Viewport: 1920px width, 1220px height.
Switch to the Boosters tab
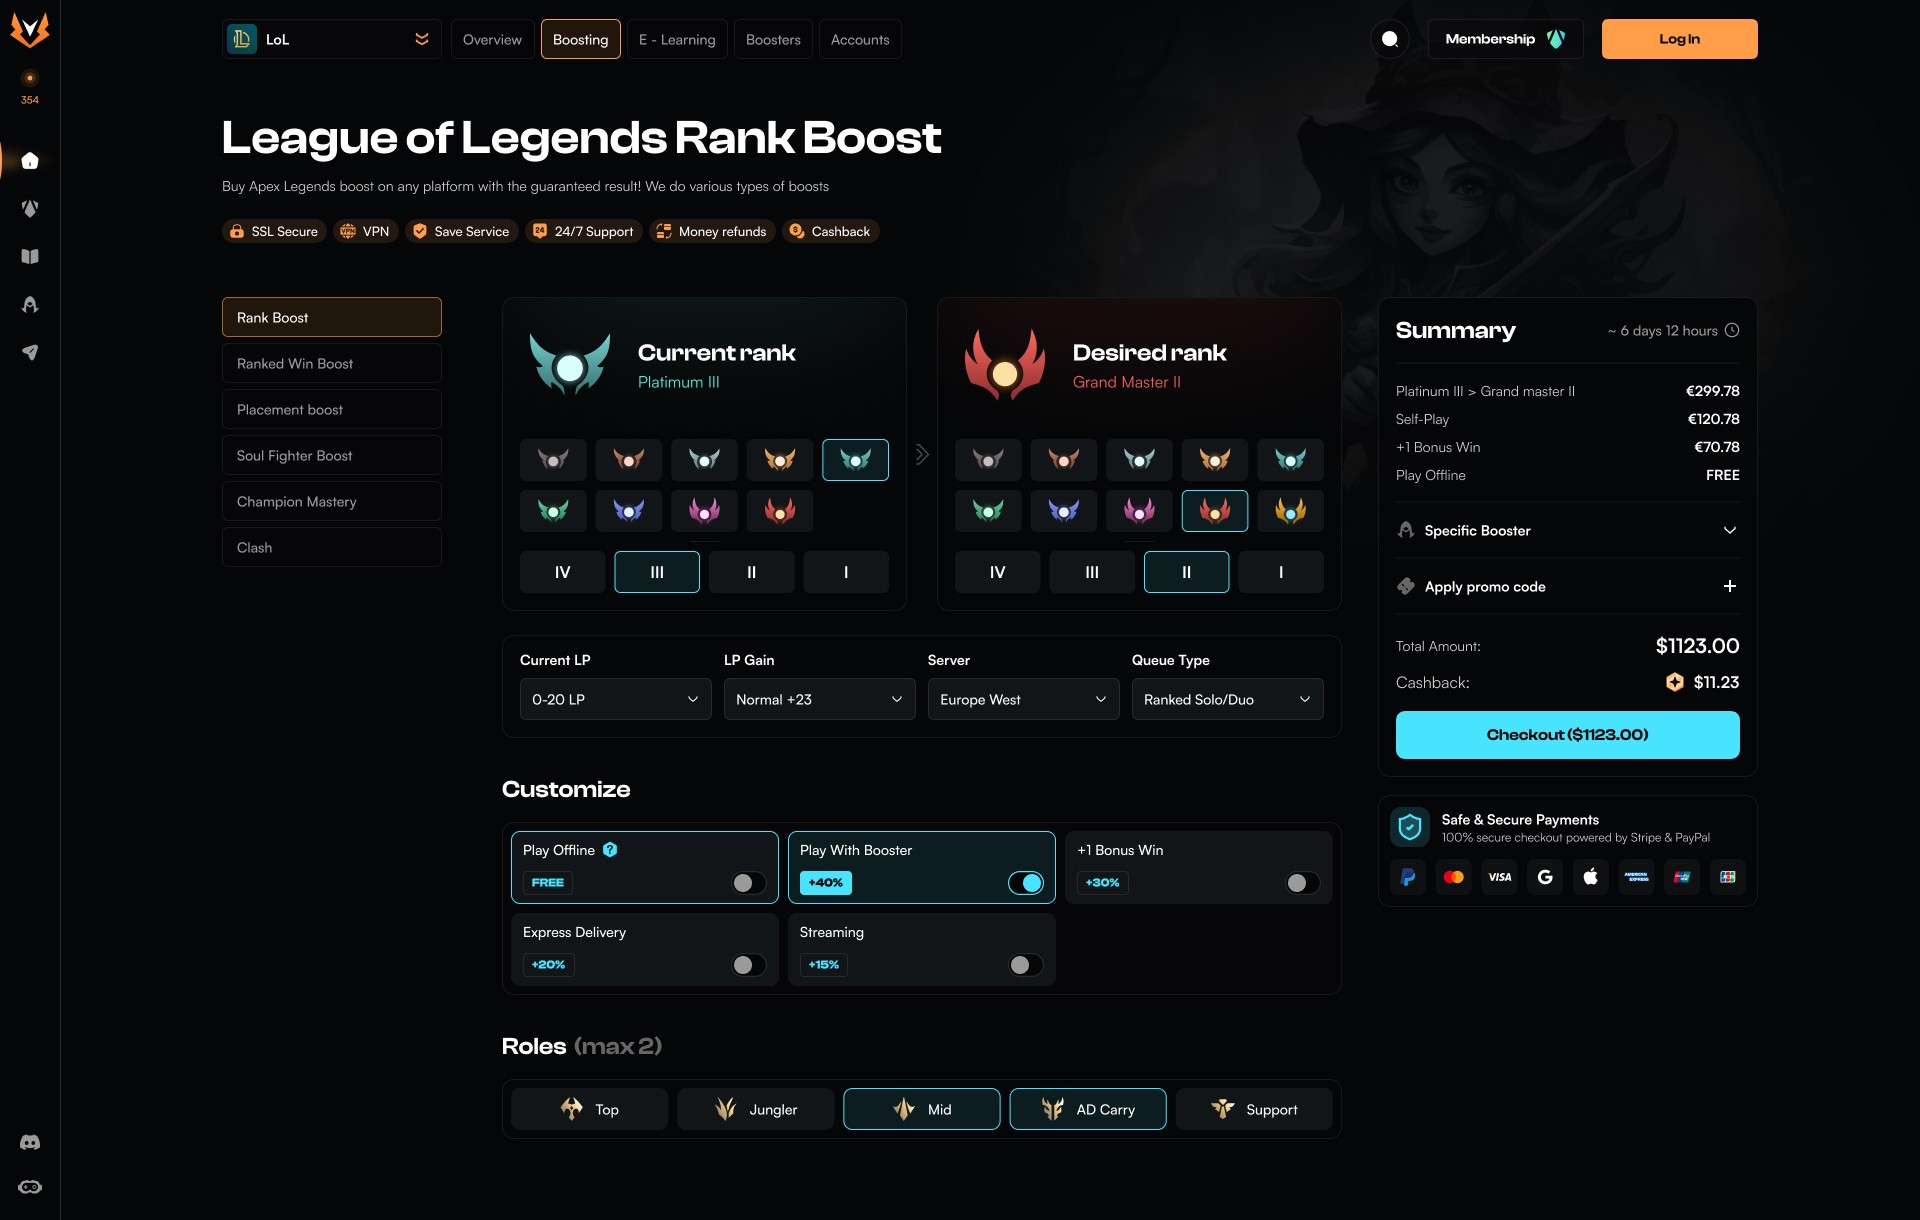[773, 39]
